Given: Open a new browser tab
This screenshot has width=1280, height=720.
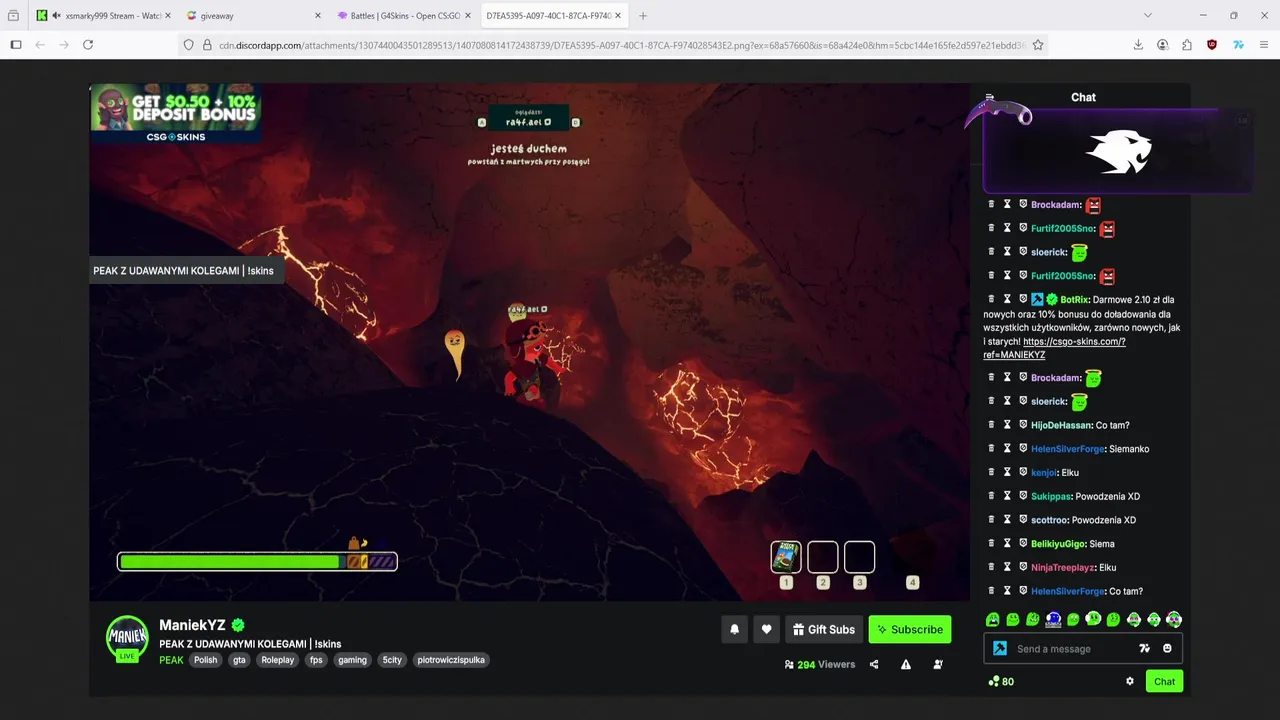Looking at the screenshot, I should 643,16.
